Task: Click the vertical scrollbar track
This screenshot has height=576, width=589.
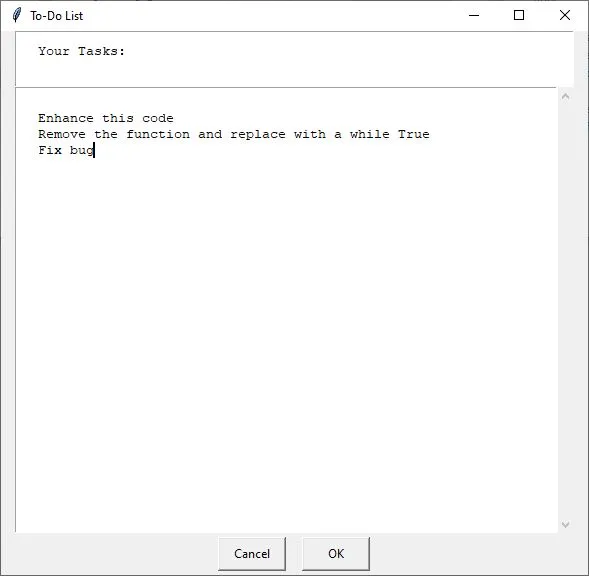Action: (565, 310)
